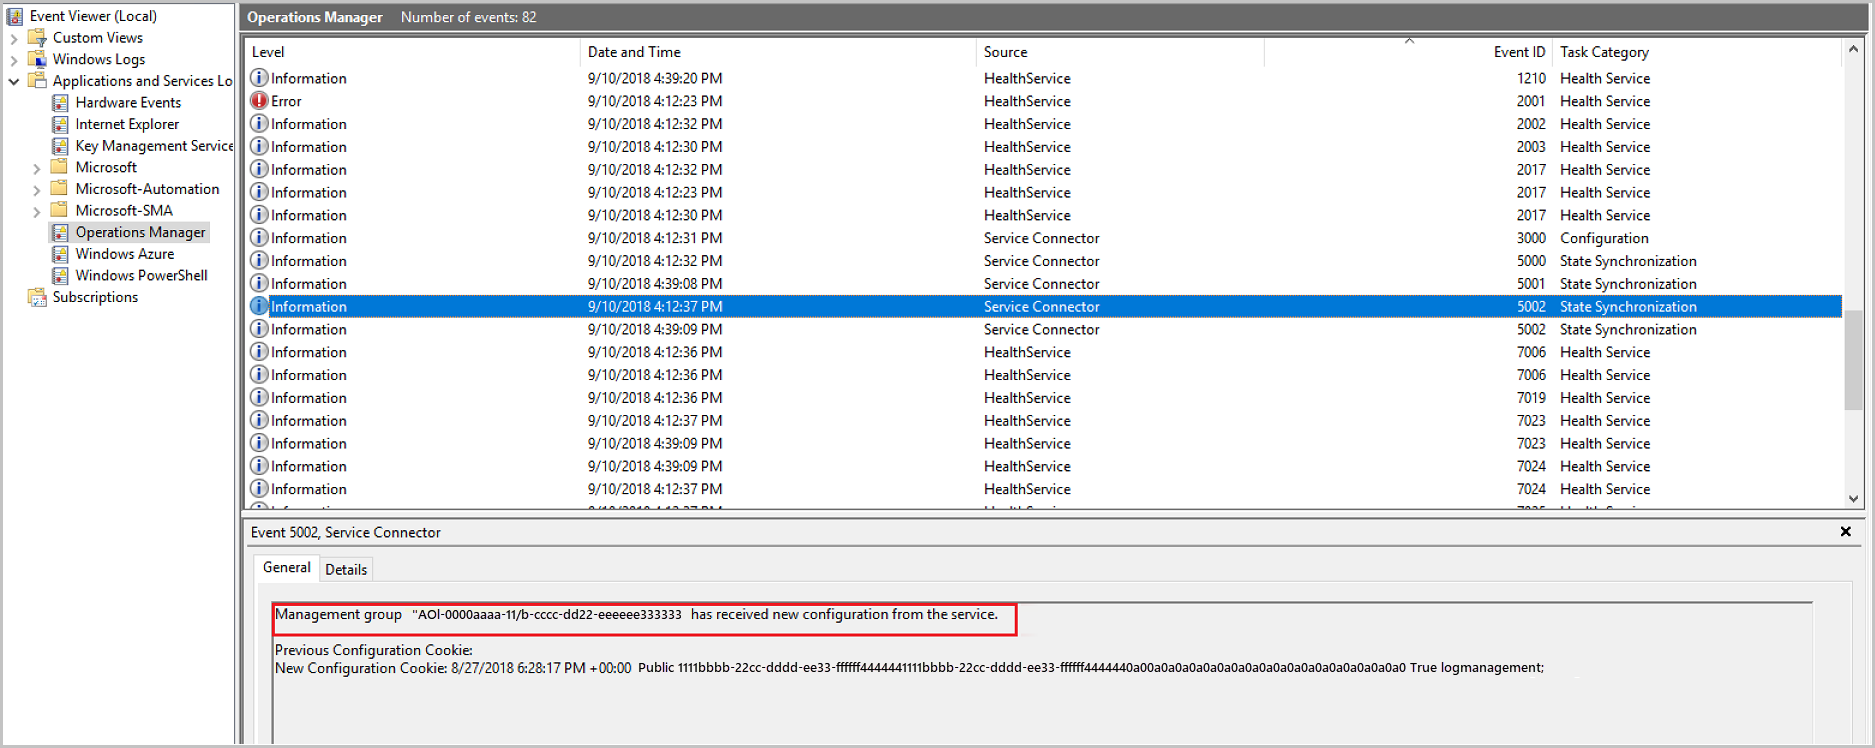Click the Operations Manager log icon
The width and height of the screenshot is (1875, 748).
[x=60, y=232]
